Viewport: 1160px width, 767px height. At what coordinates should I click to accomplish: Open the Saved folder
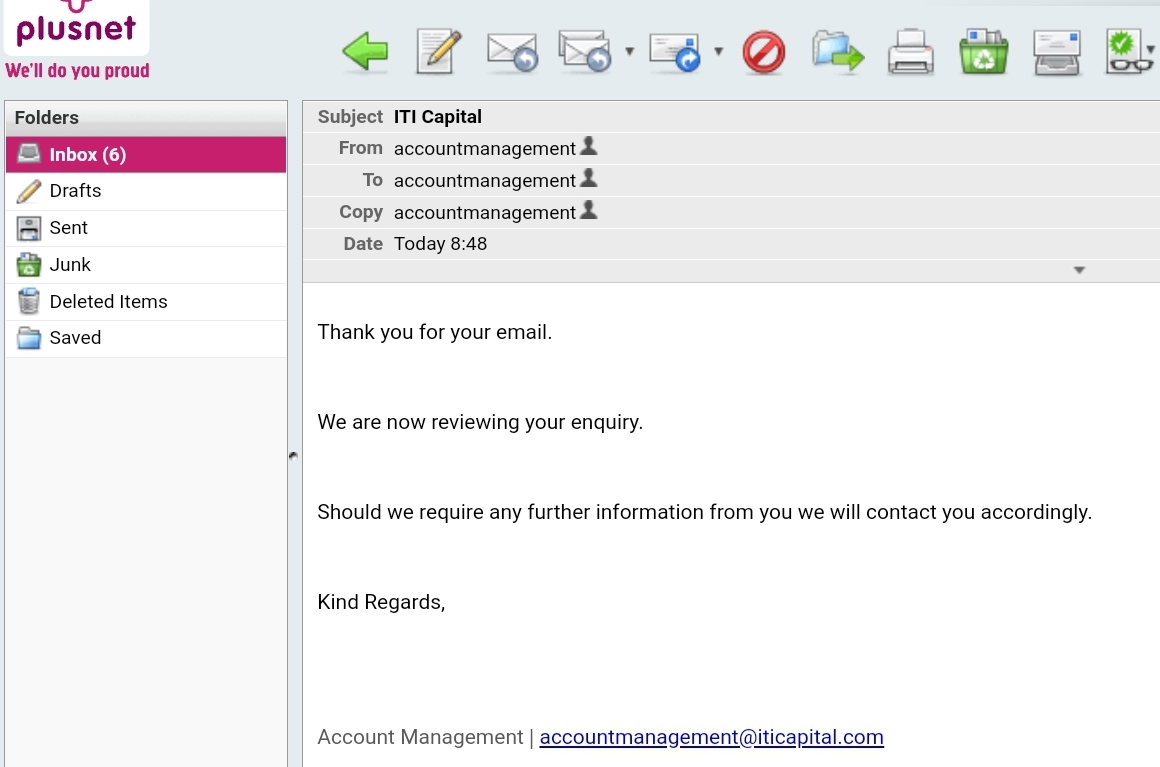point(146,338)
